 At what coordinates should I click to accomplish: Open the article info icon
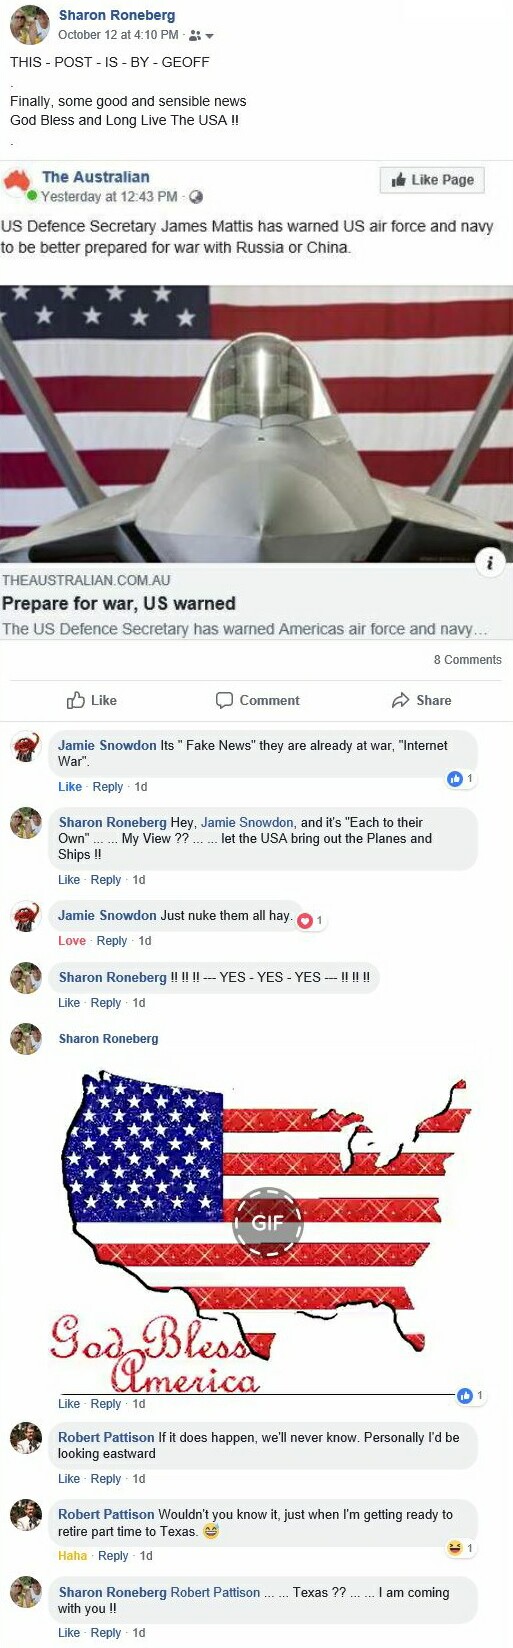tap(489, 562)
